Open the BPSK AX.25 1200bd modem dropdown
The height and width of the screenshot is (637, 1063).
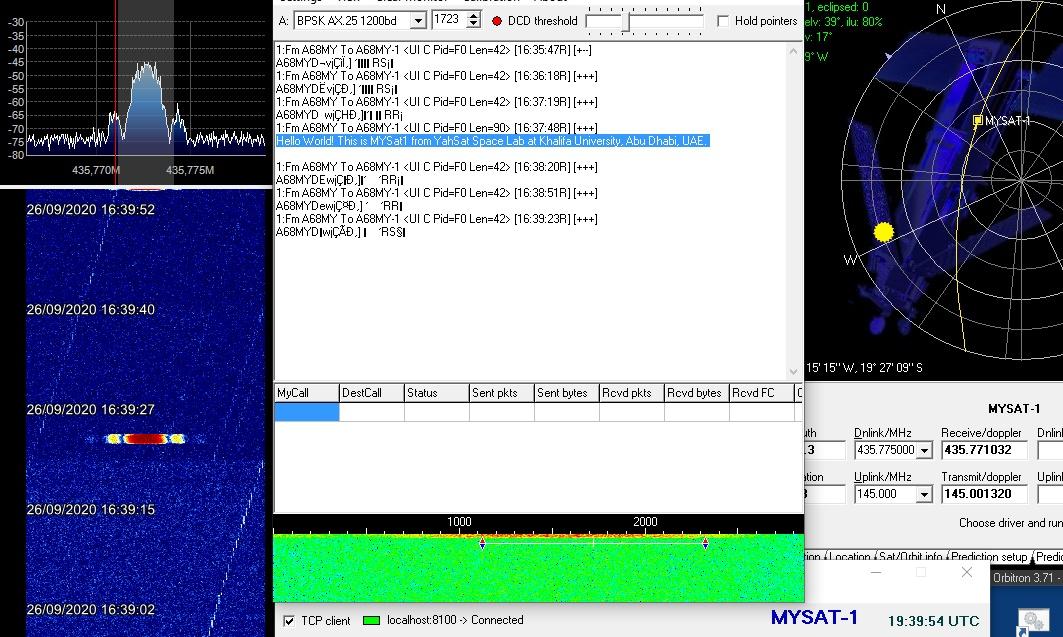418,21
